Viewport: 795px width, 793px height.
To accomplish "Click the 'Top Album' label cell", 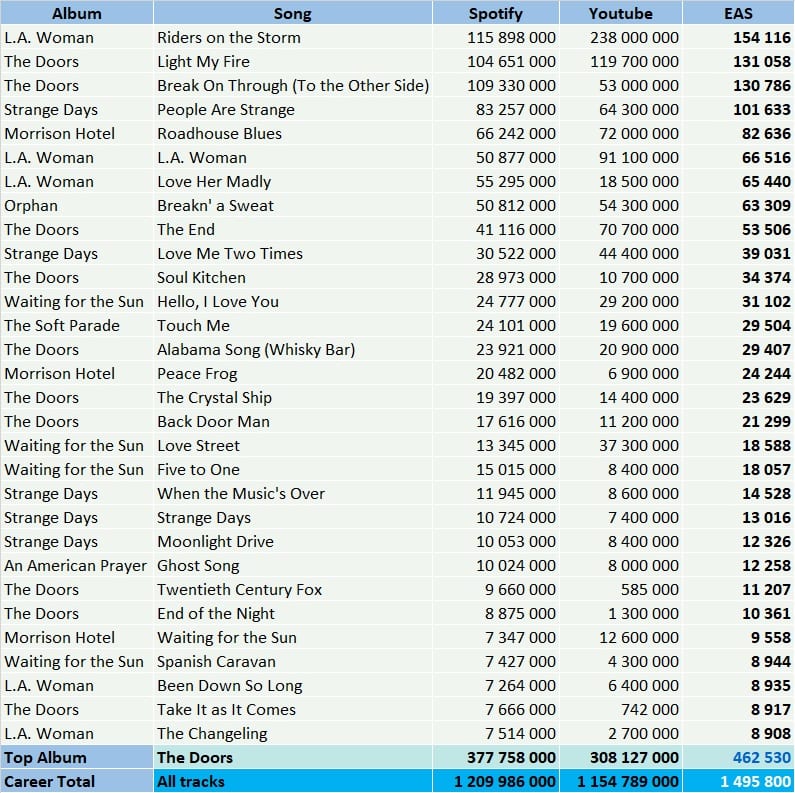I will 77,758.
